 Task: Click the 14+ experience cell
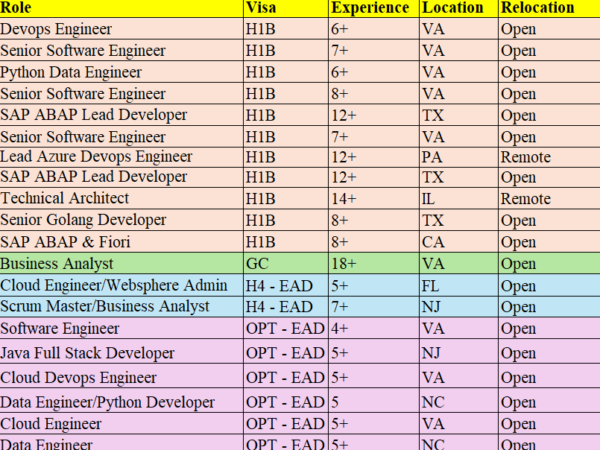pyautogui.click(x=345, y=199)
